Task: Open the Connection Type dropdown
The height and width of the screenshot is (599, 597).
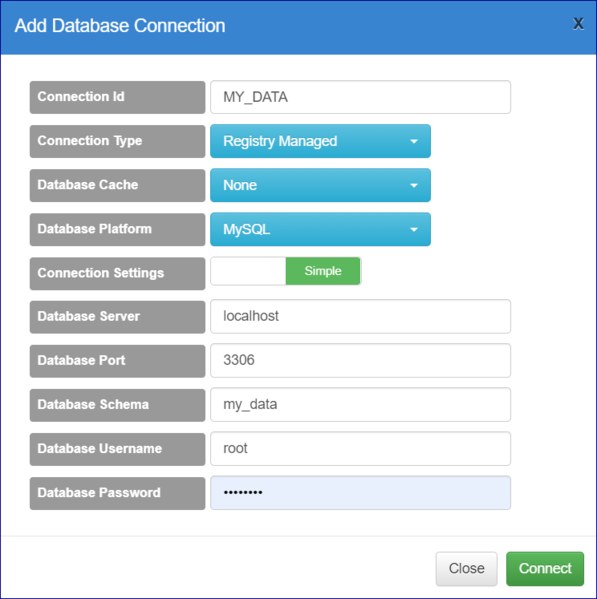Action: (x=320, y=141)
